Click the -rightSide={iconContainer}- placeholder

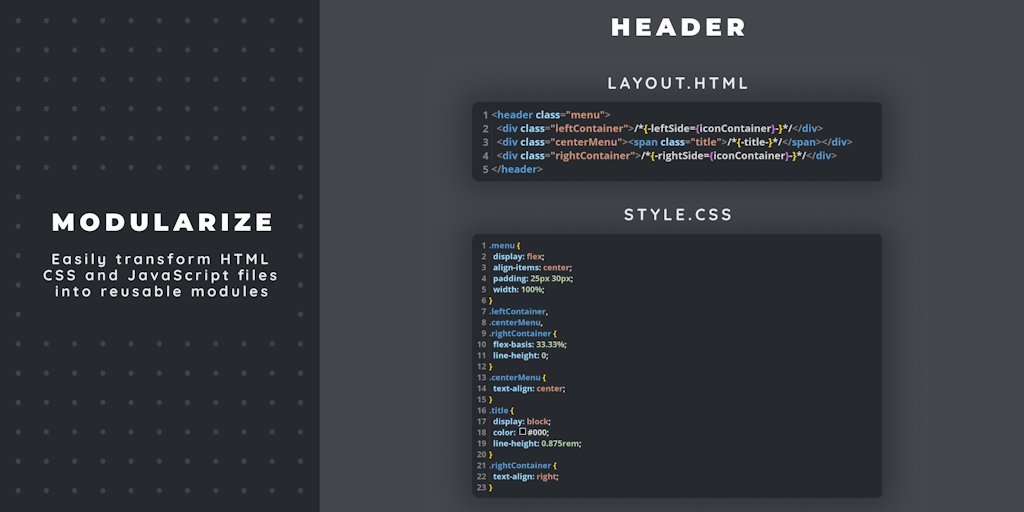click(723, 155)
